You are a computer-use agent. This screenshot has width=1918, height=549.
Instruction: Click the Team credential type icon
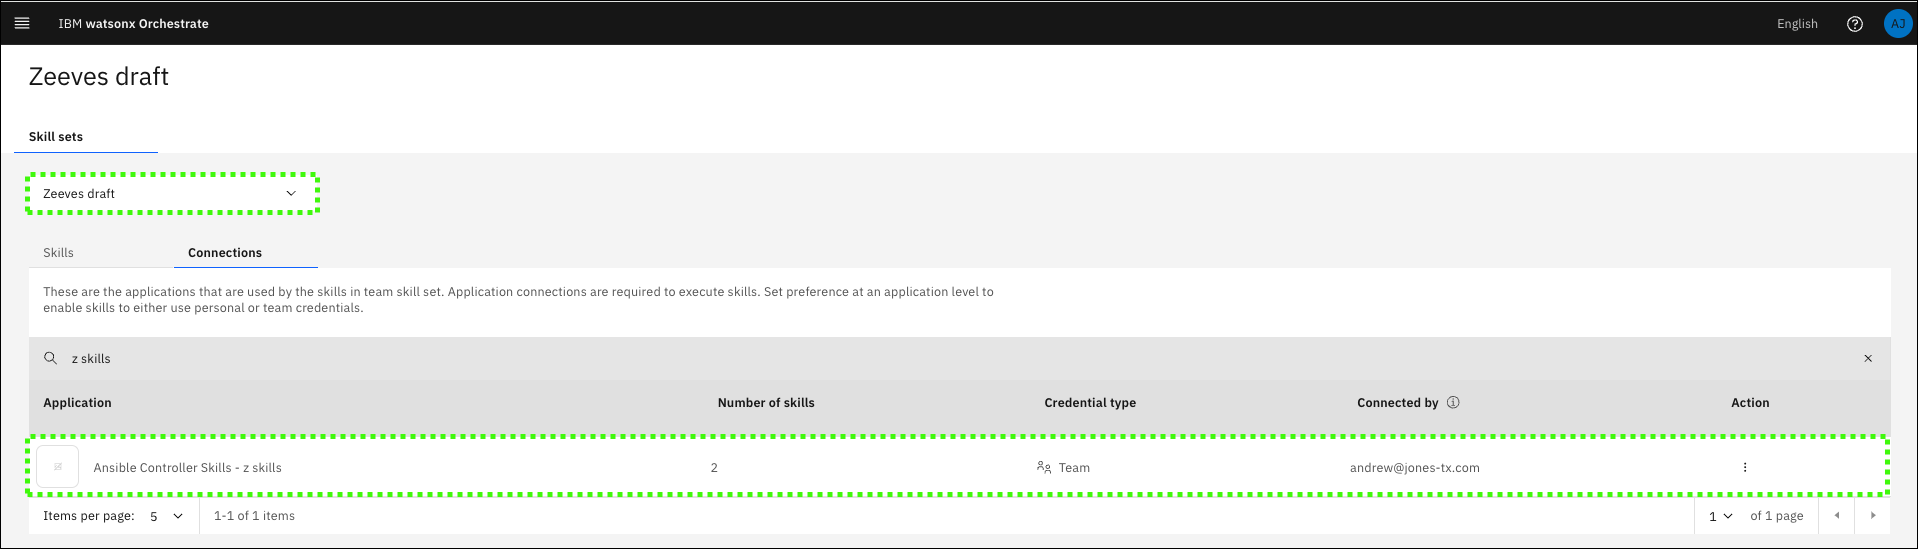(x=1043, y=467)
